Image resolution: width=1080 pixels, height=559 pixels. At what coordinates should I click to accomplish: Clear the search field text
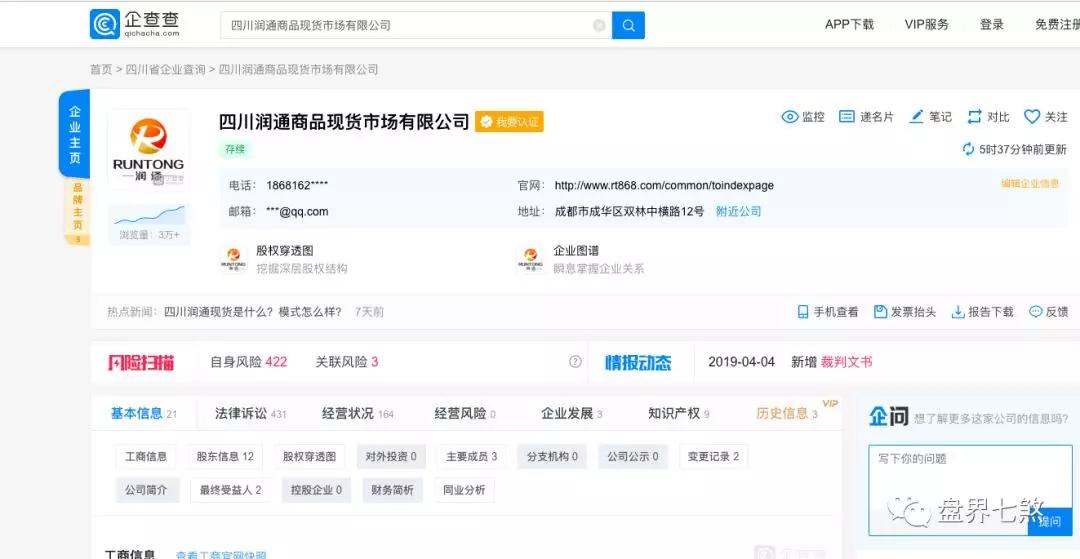pos(599,25)
